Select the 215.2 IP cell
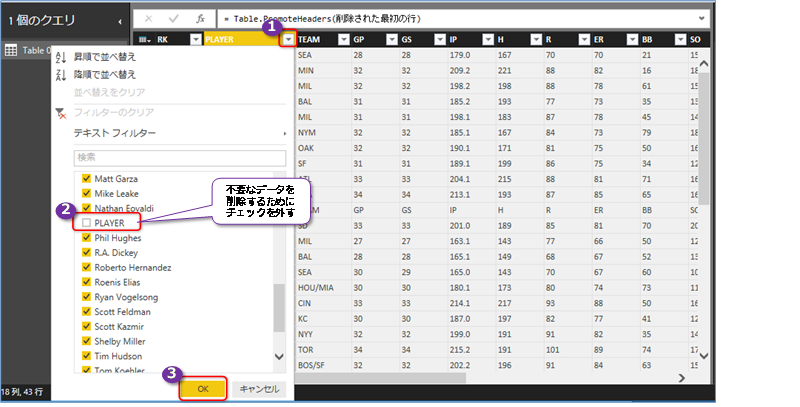Screen dimensions: 800x407 [x=471, y=350]
